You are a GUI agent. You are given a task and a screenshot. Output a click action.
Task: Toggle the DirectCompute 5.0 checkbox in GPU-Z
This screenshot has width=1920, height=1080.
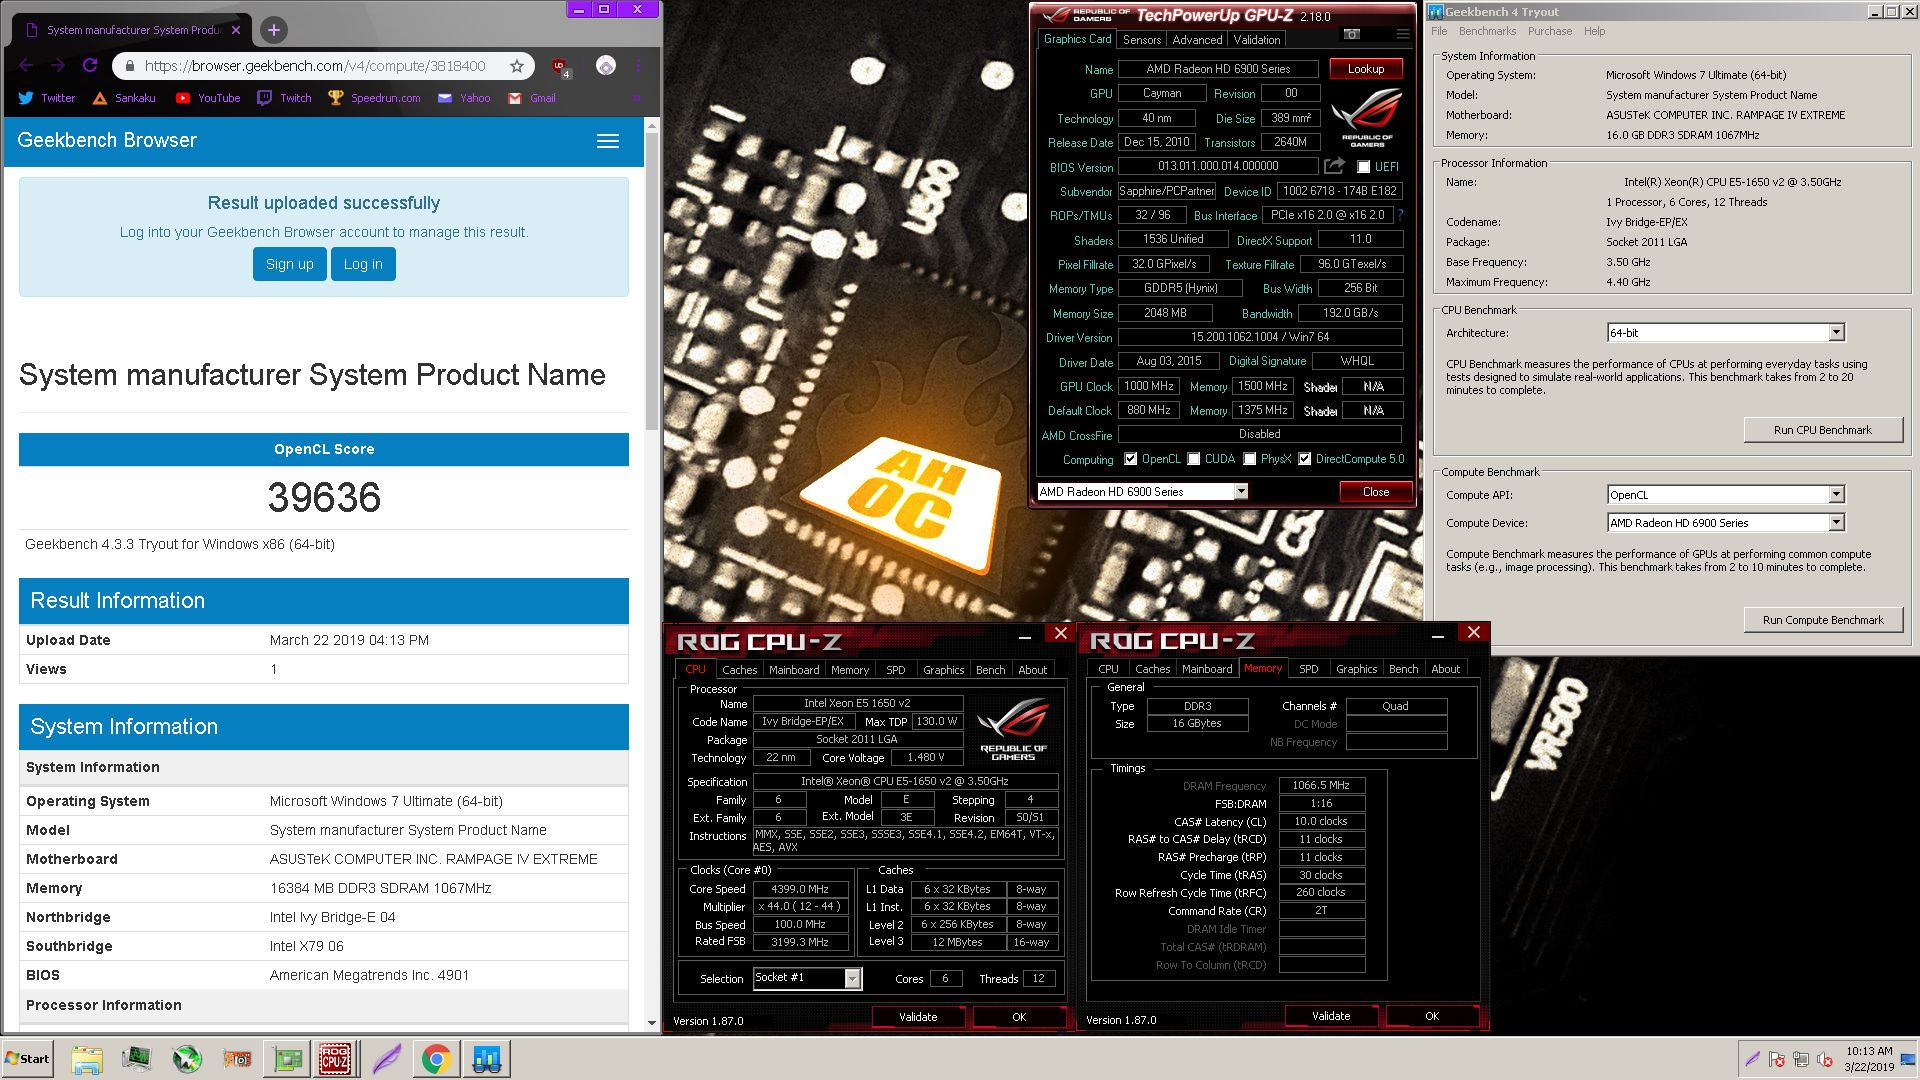[1305, 459]
